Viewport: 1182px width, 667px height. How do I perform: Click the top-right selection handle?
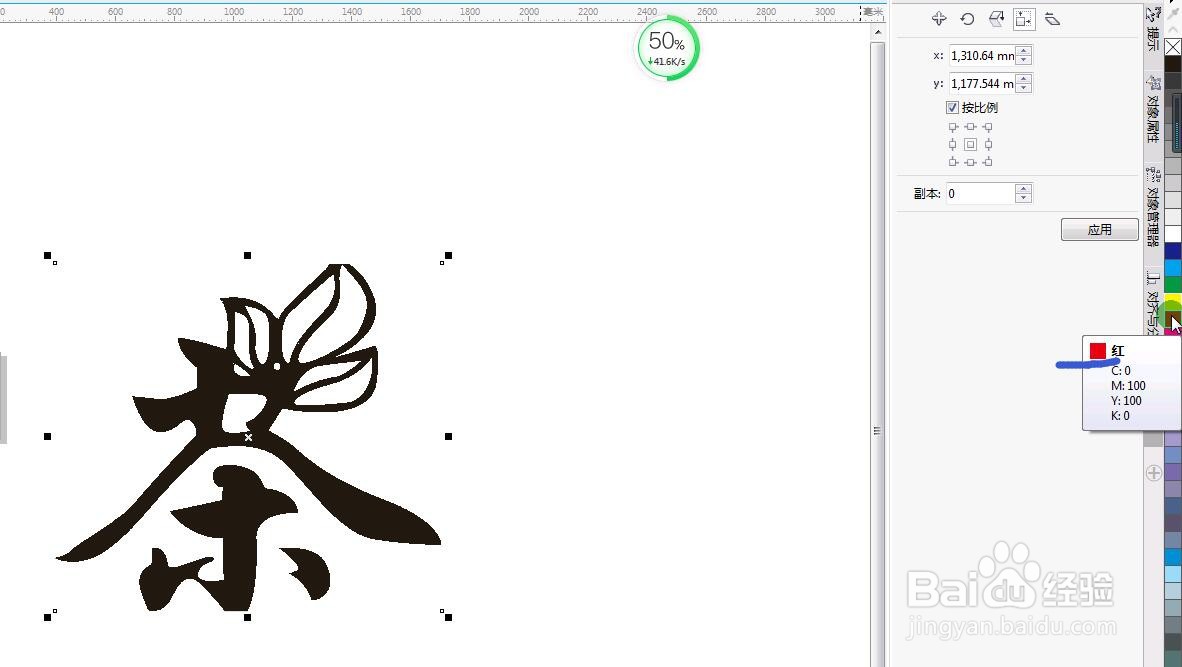[x=449, y=256]
